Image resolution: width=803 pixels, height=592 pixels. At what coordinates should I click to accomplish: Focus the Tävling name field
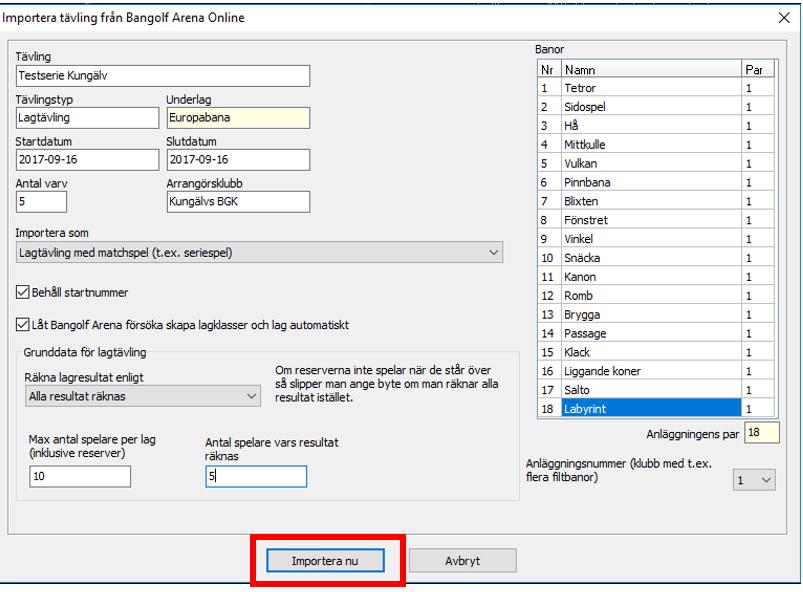[x=163, y=76]
